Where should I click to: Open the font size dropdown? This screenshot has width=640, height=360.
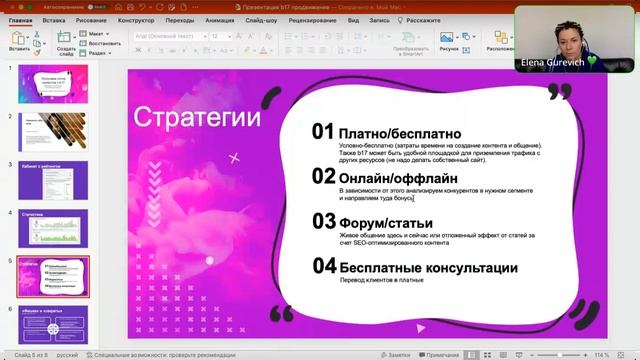click(x=230, y=37)
